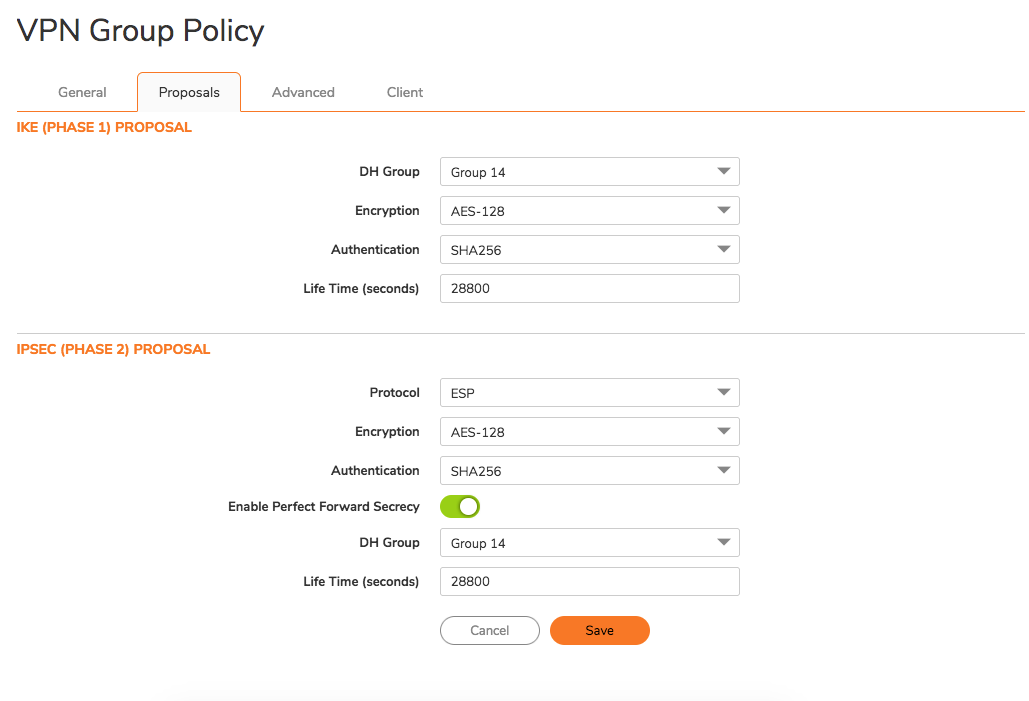Open the Phase 1 Authentication dropdown showing SHA256

[x=589, y=249]
